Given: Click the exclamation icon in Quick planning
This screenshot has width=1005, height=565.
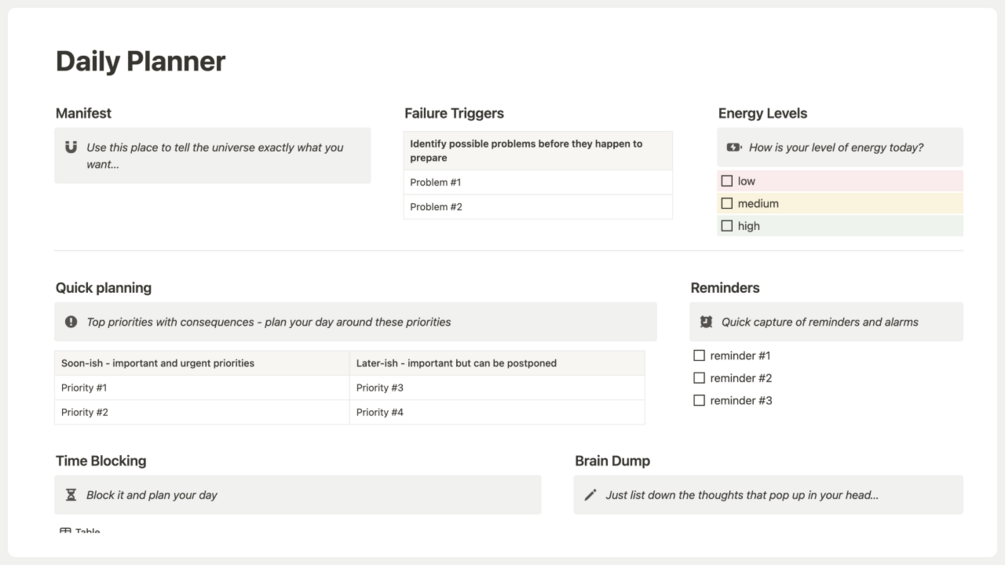Looking at the screenshot, I should [71, 322].
